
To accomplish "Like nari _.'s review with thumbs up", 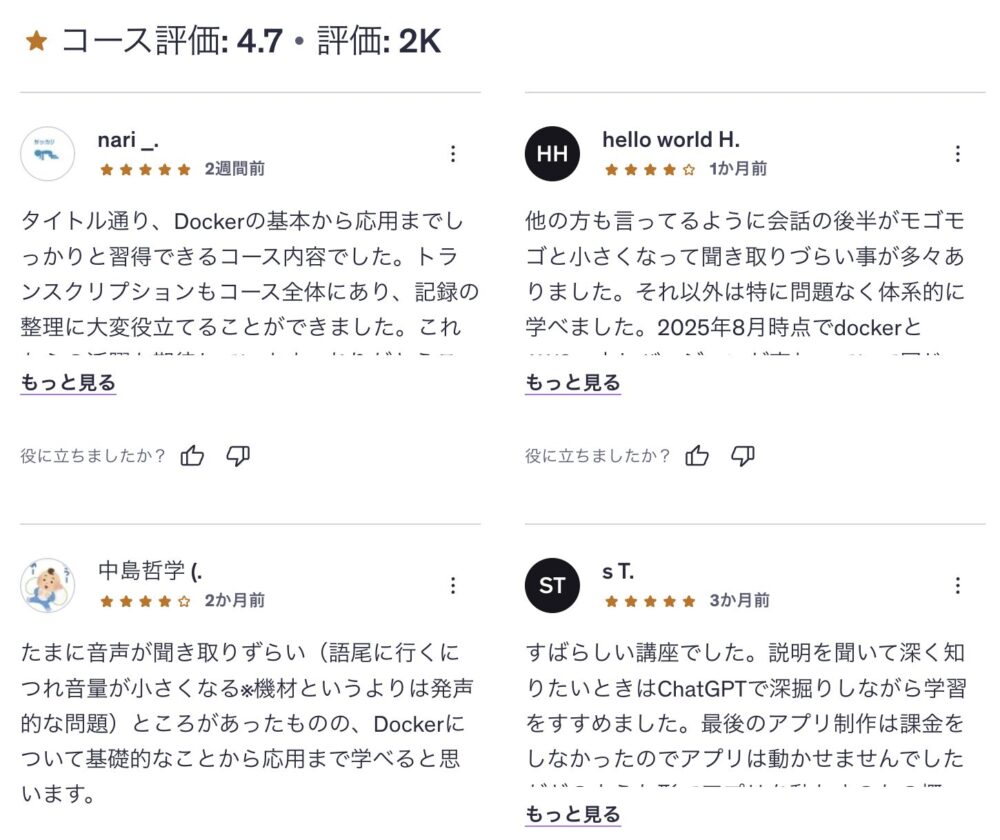I will coord(193,456).
